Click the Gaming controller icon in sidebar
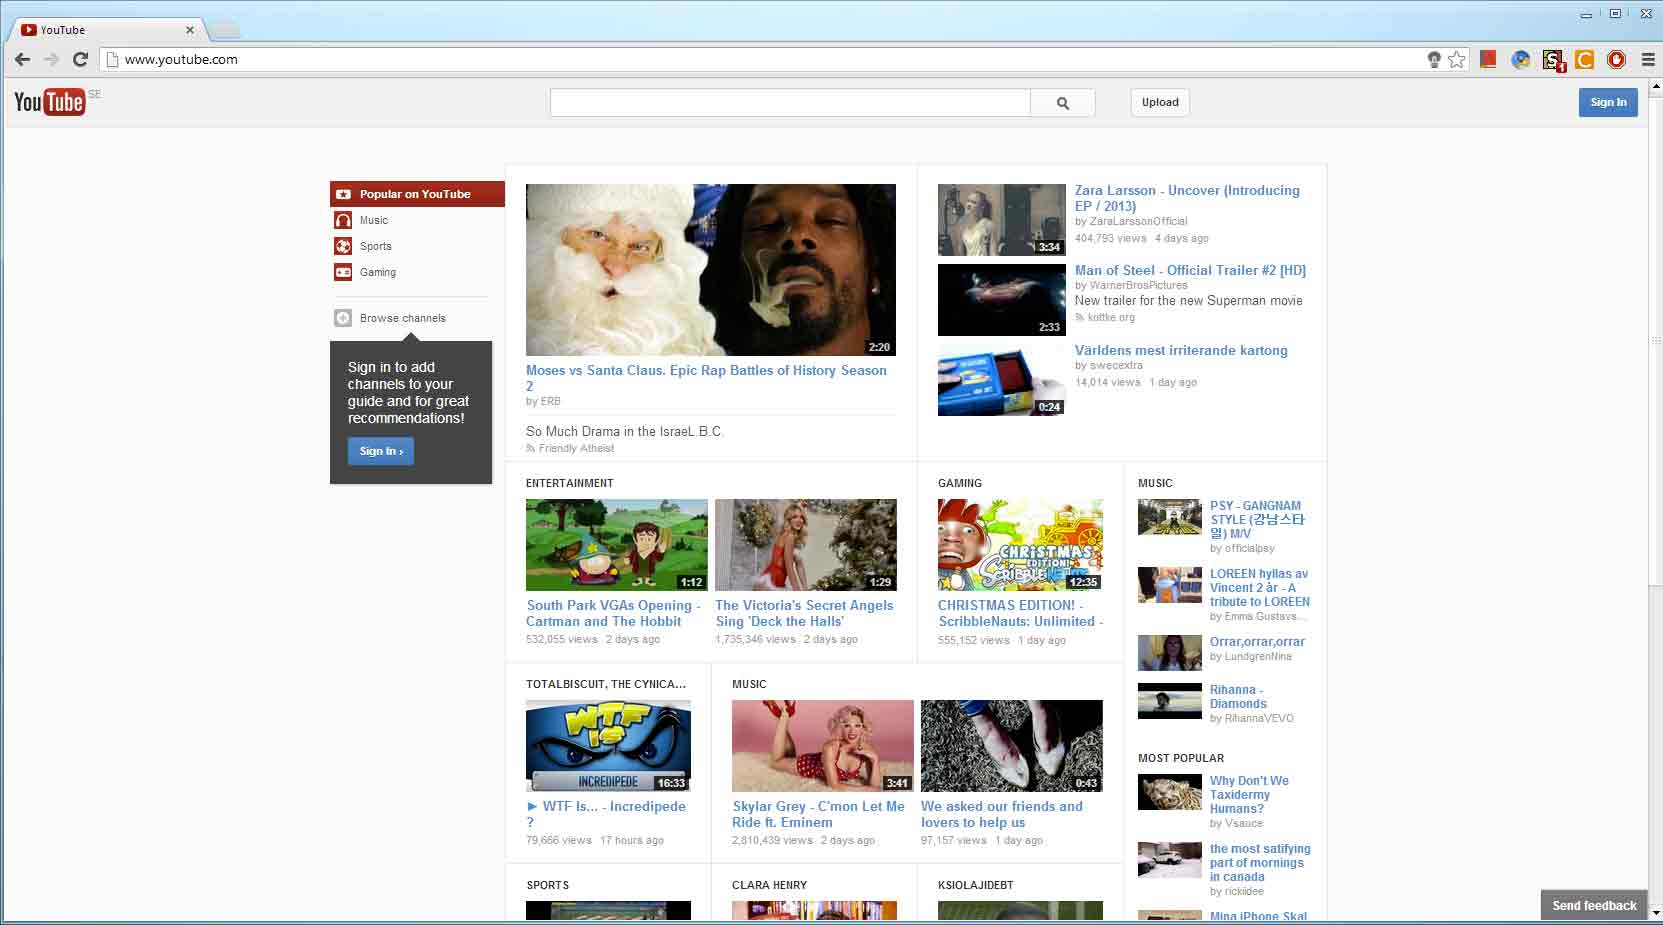The width and height of the screenshot is (1663, 925). click(343, 272)
